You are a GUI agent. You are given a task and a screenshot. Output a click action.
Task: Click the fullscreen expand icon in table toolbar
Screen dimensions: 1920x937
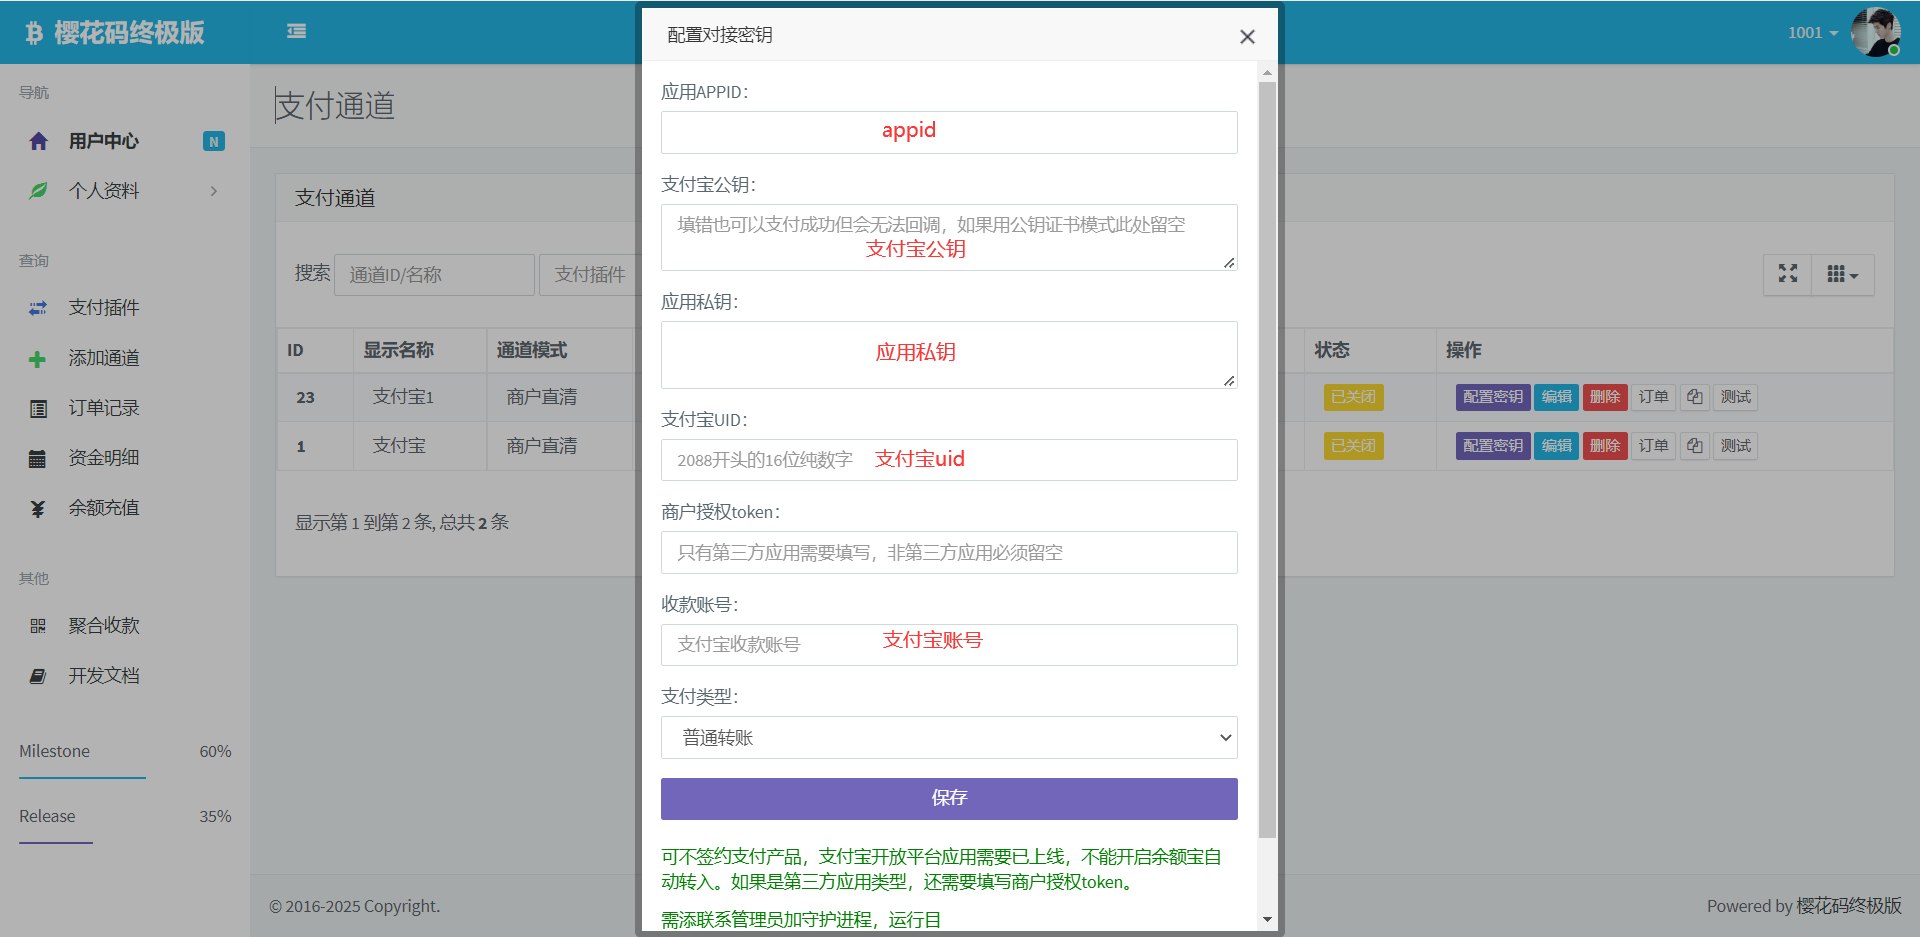pos(1788,274)
